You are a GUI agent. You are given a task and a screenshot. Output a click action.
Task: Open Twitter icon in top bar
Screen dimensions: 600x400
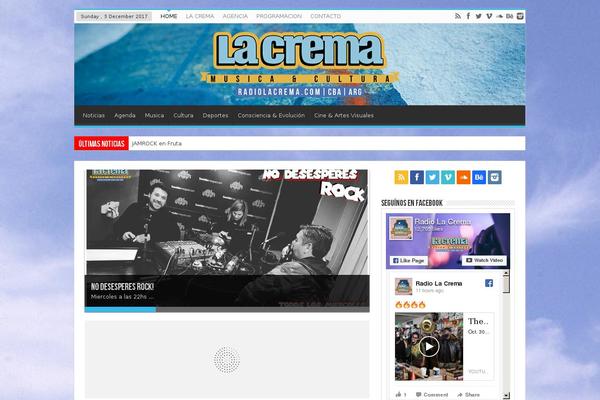click(478, 16)
